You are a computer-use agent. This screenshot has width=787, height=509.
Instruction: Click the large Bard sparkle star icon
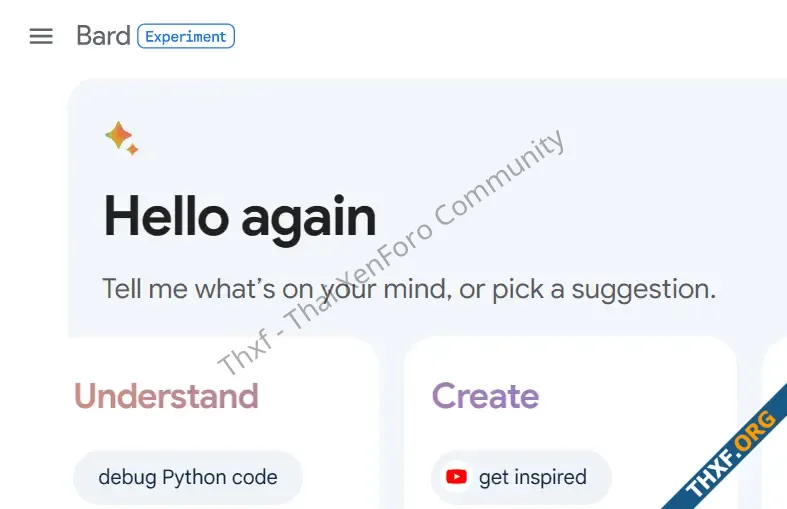coord(118,135)
